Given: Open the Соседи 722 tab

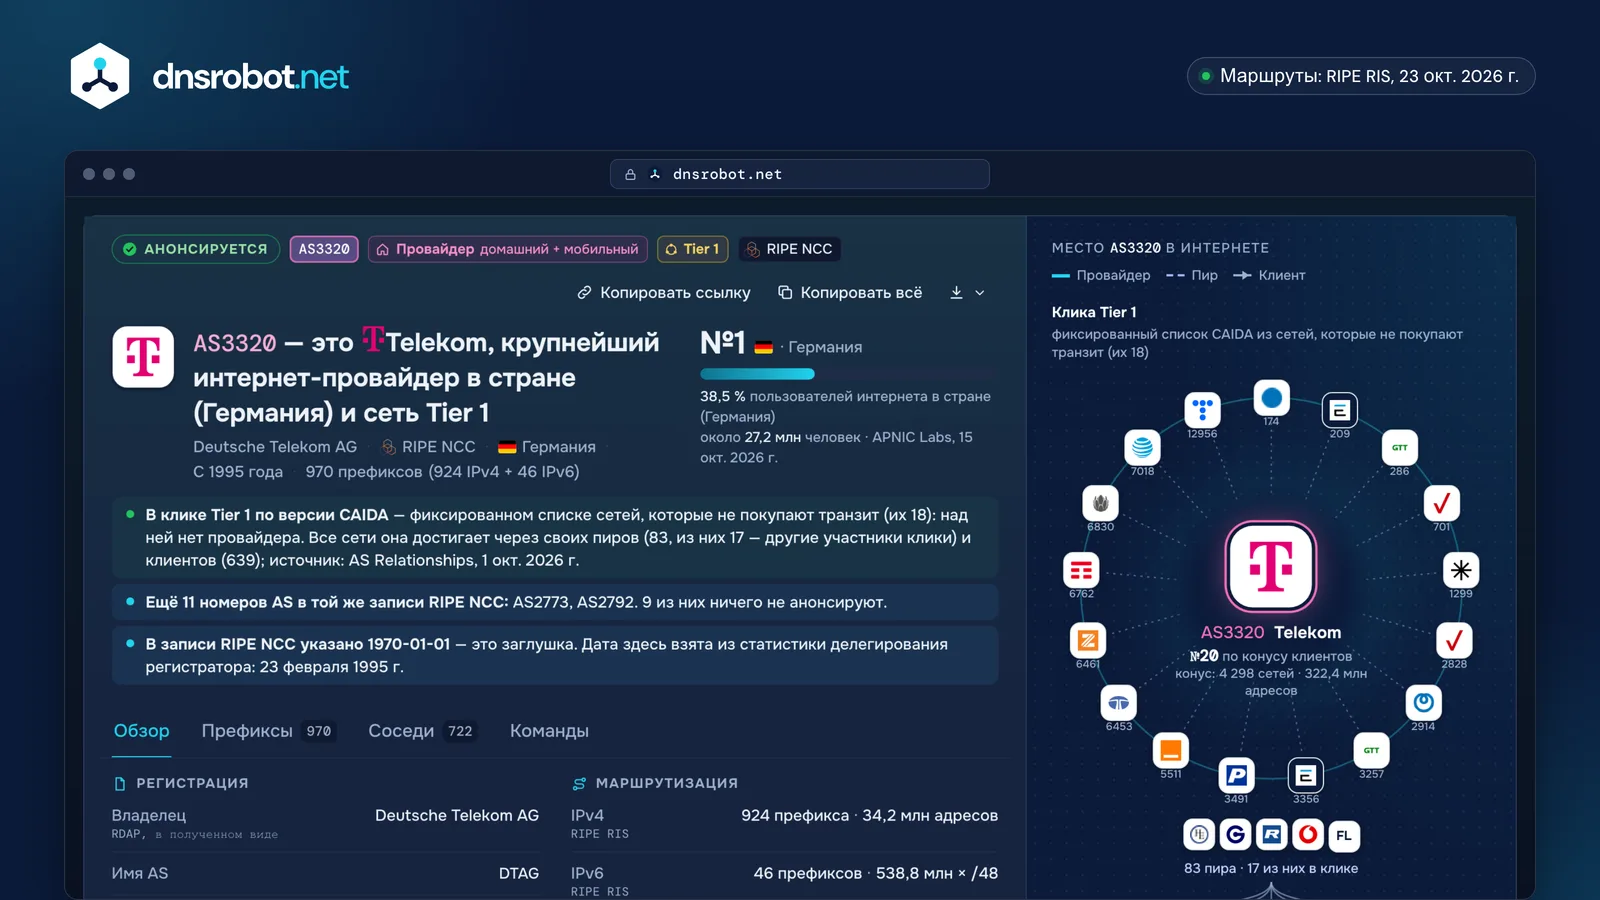Looking at the screenshot, I should point(422,731).
